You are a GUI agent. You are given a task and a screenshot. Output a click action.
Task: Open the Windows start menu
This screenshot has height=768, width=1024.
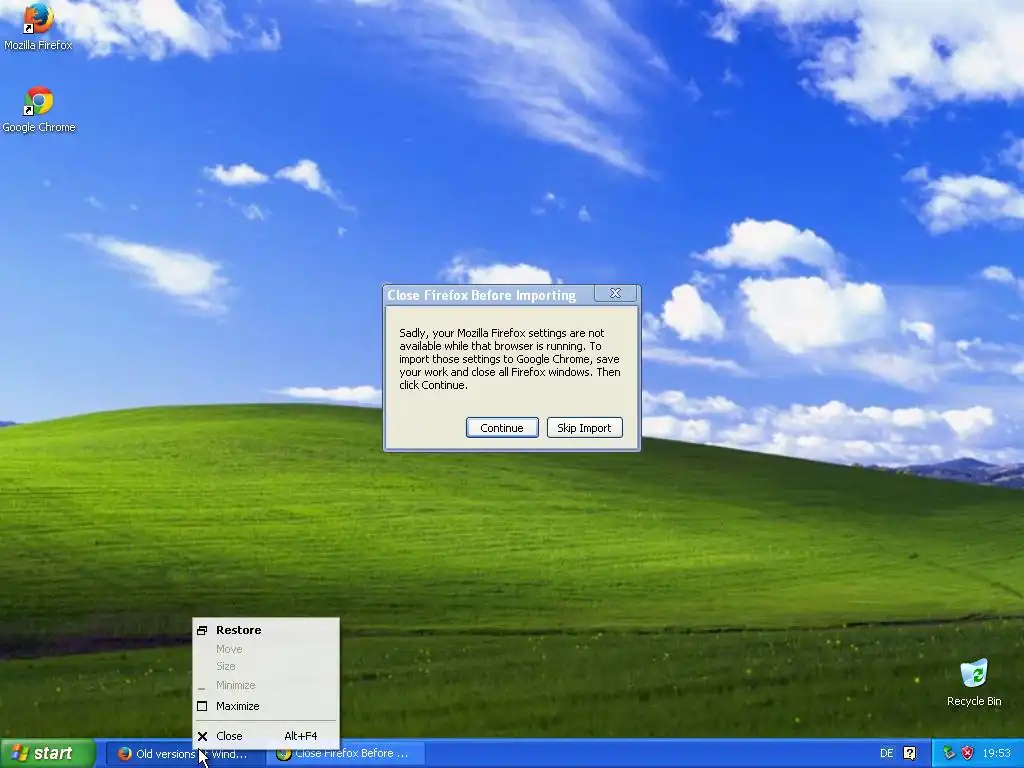48,753
